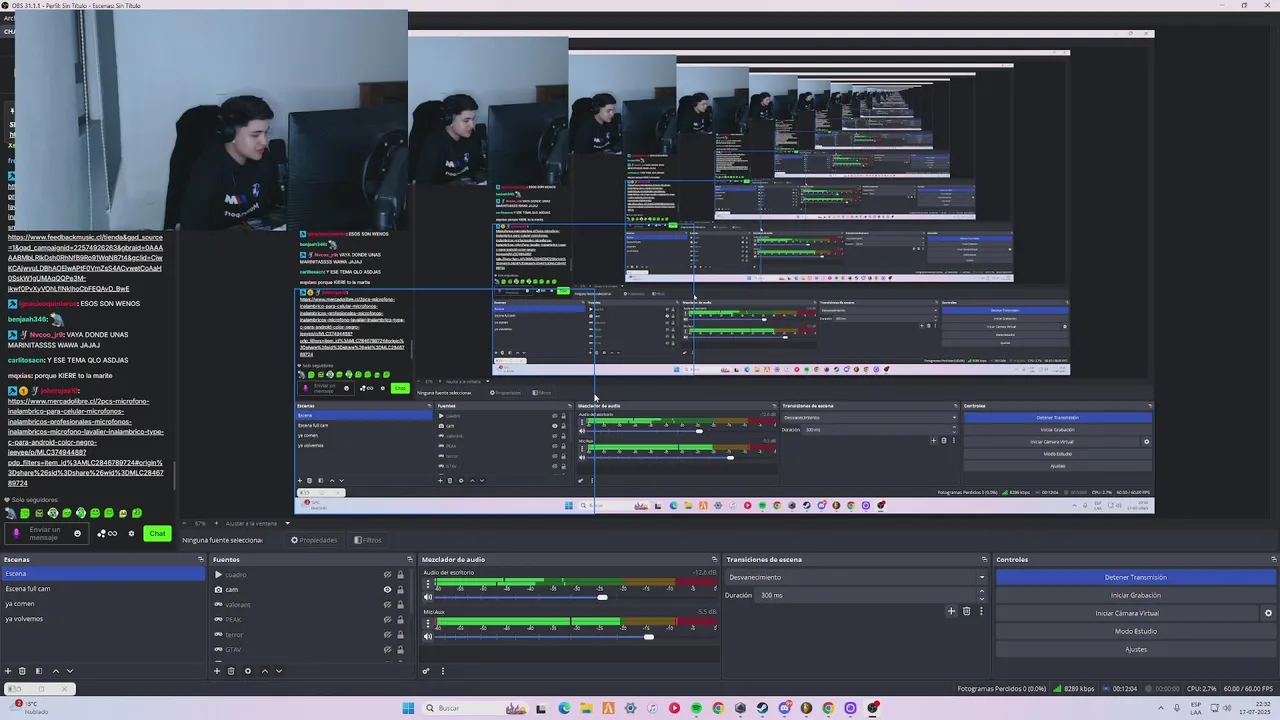Open Filtros for the source
This screenshot has width=1280, height=720.
click(x=368, y=540)
